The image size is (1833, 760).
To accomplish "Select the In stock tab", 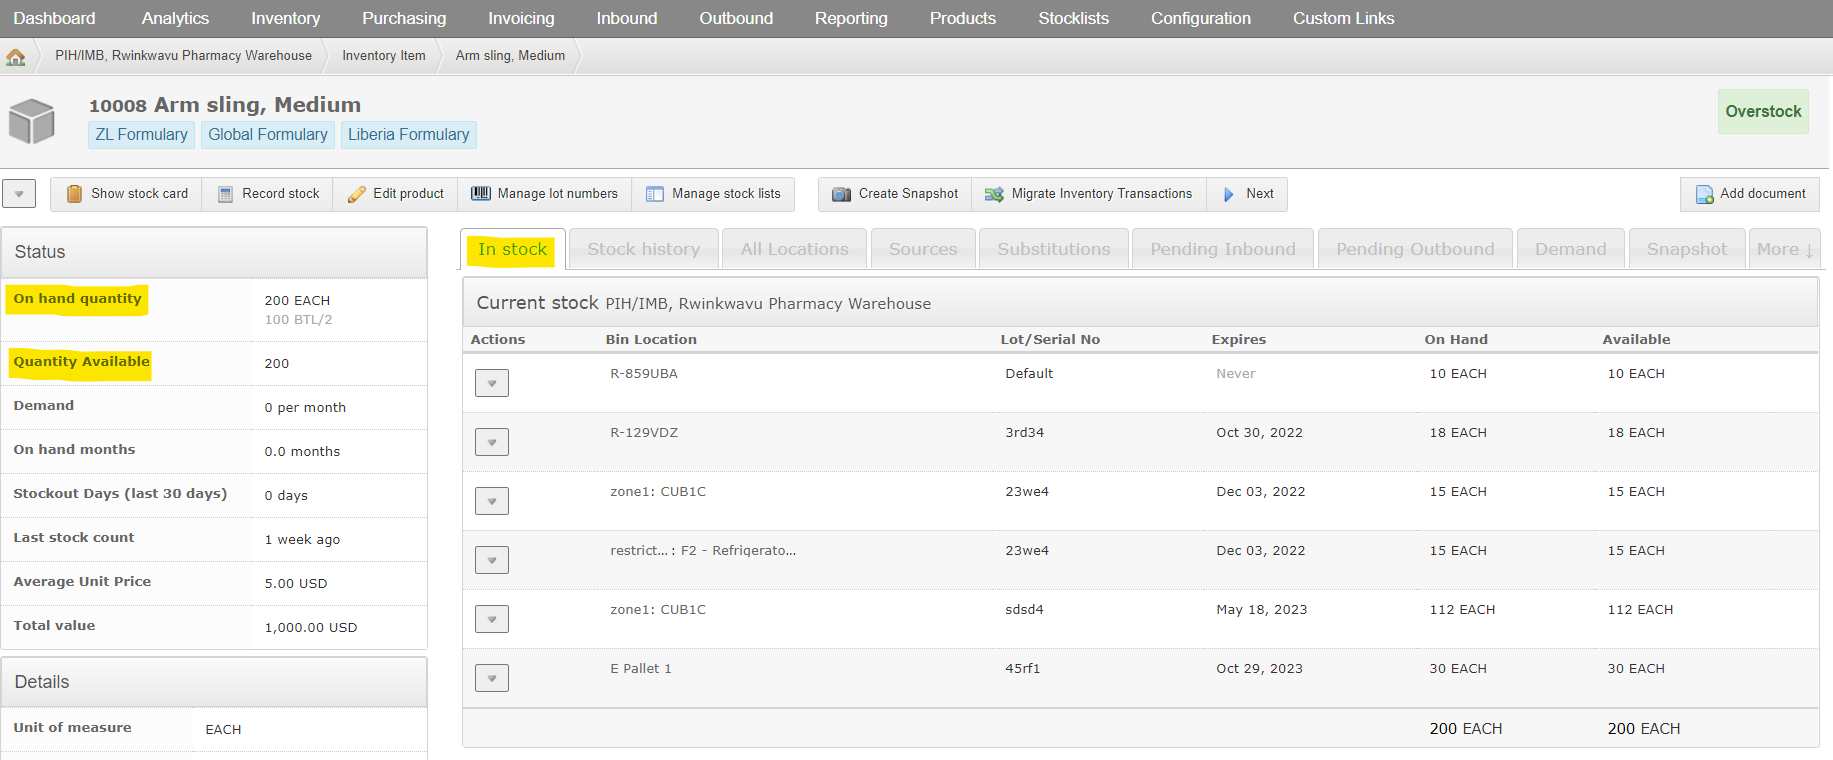I will point(513,249).
